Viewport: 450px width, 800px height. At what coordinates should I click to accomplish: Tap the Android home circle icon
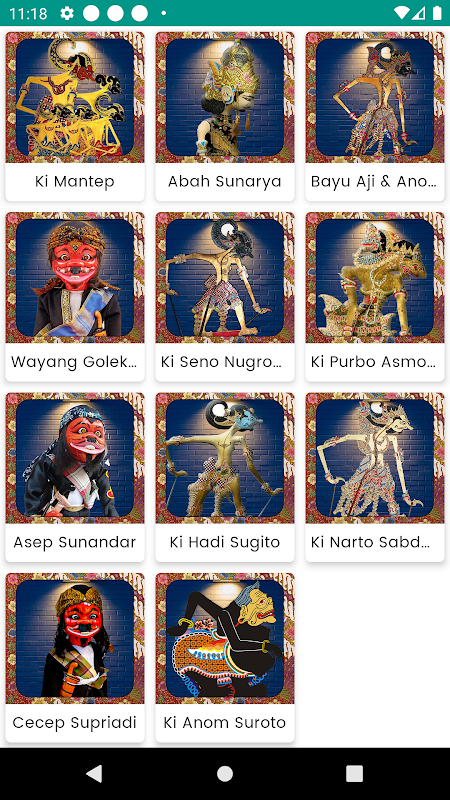pos(225,773)
